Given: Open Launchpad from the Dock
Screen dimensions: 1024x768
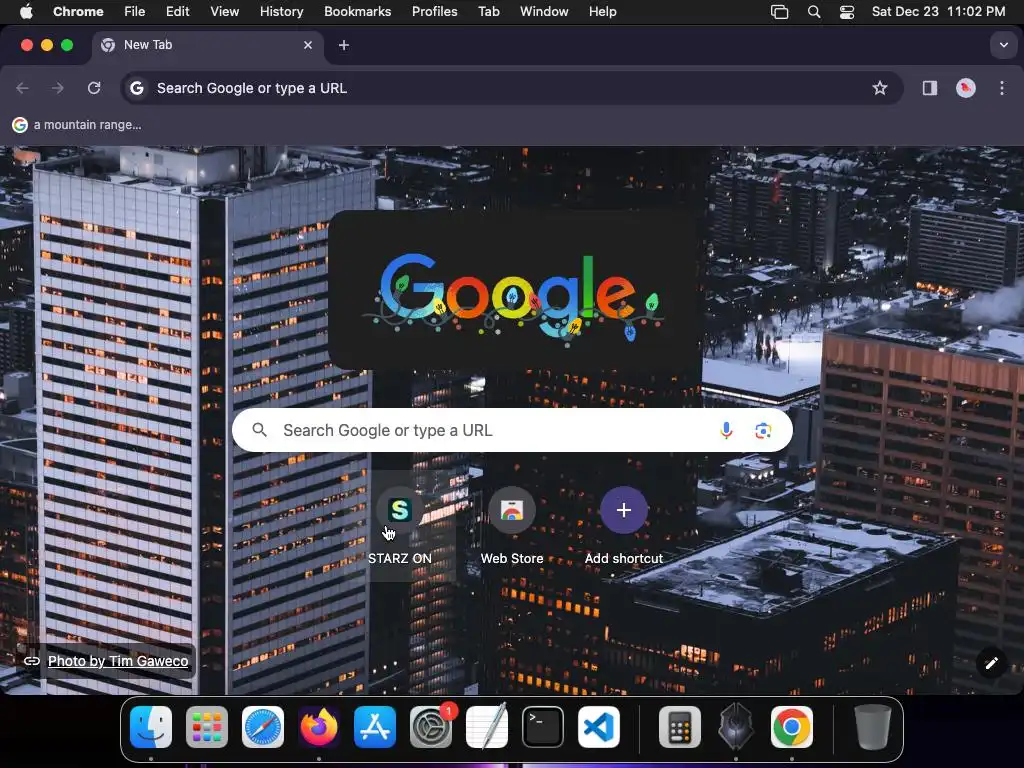Looking at the screenshot, I should pyautogui.click(x=207, y=727).
